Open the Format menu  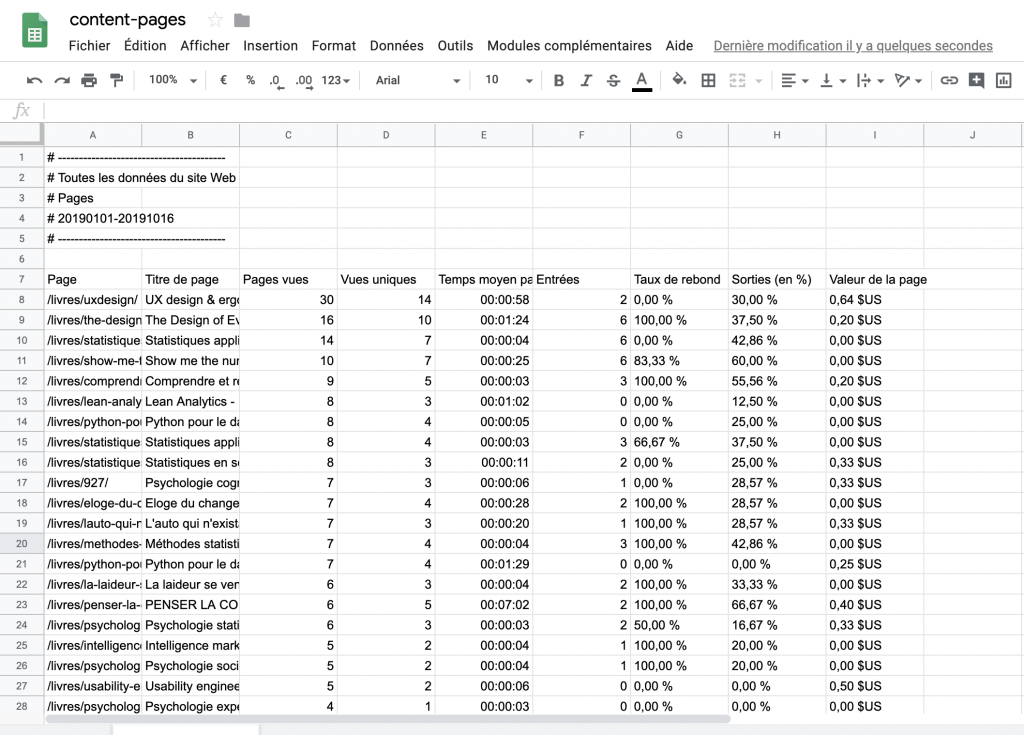click(334, 46)
